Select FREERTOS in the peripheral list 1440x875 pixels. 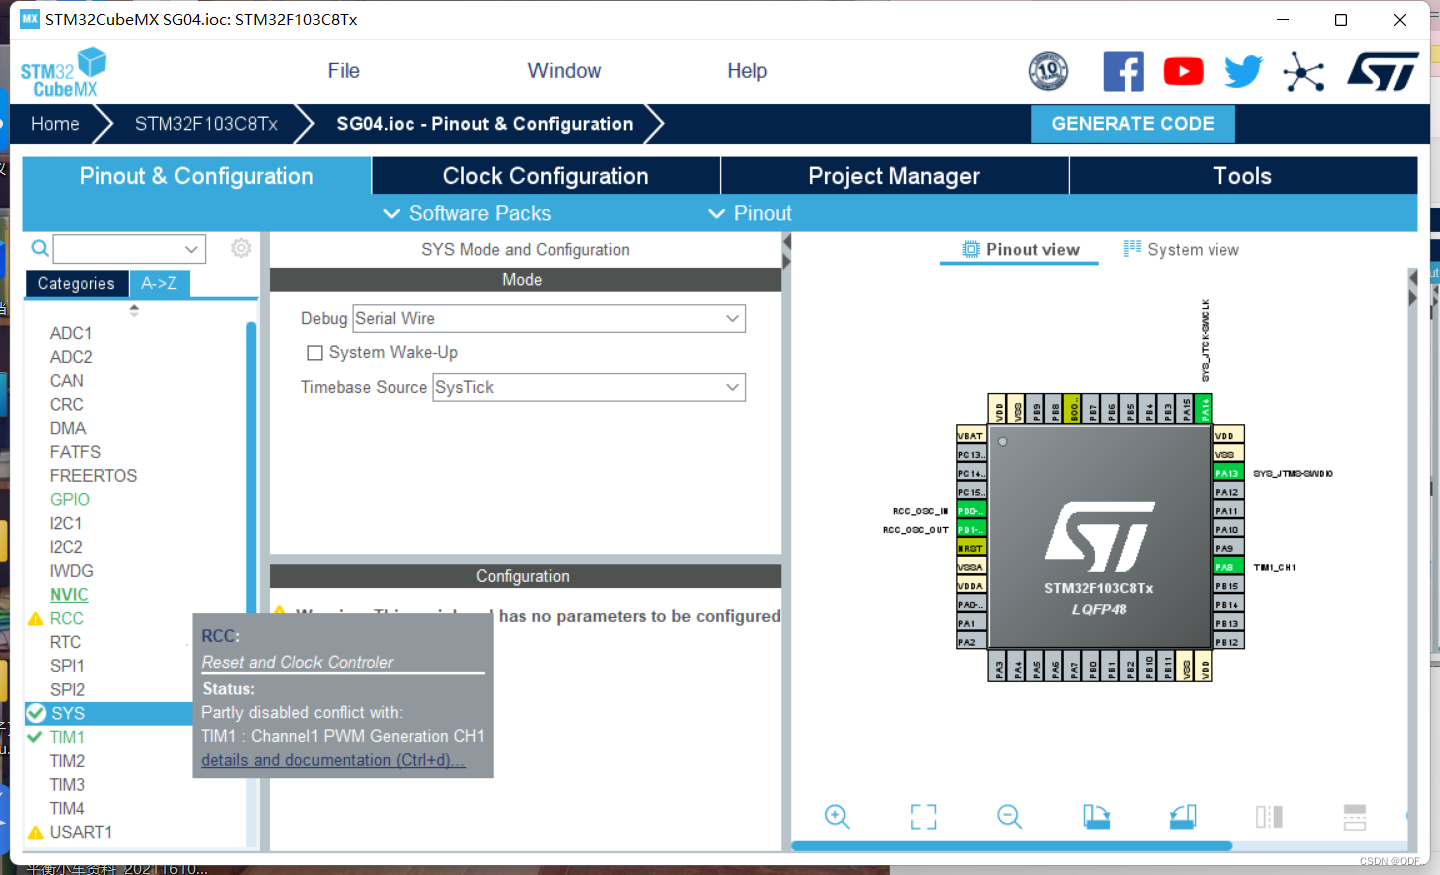94,476
